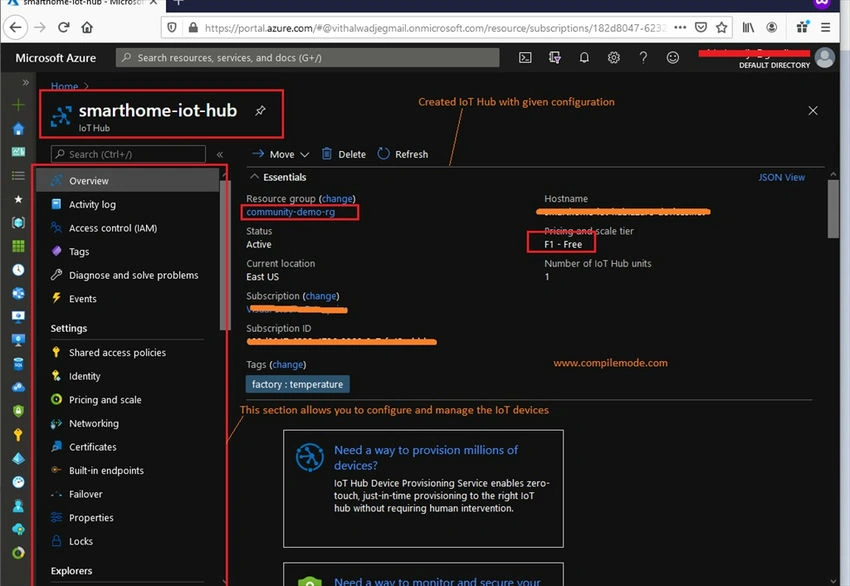Screen dimensions: 850x586
Task: Open Tags menu item
Action: [79, 252]
